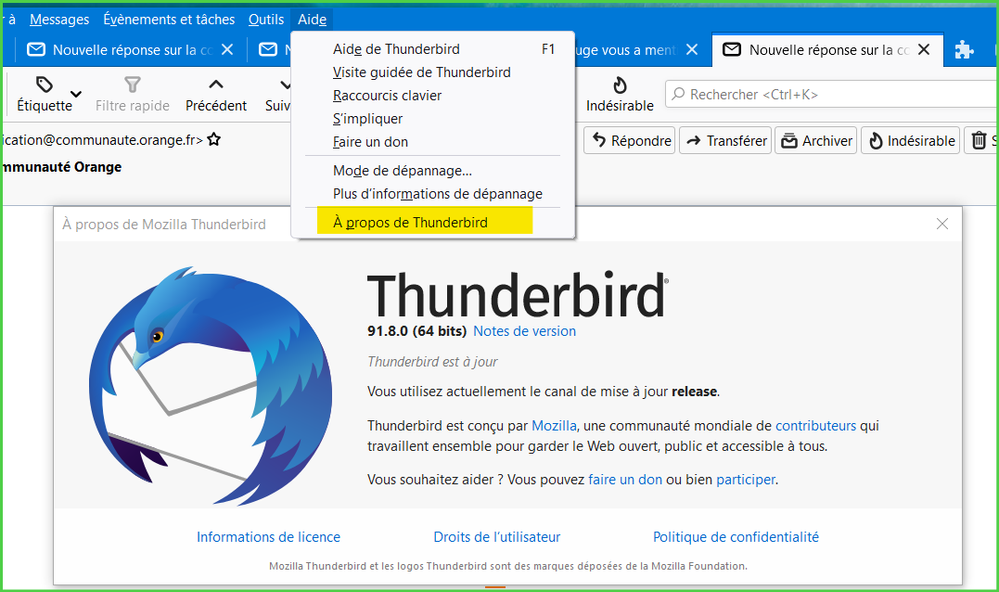Image resolution: width=999 pixels, height=592 pixels.
Task: Archive the message with Archiver button
Action: (x=816, y=140)
